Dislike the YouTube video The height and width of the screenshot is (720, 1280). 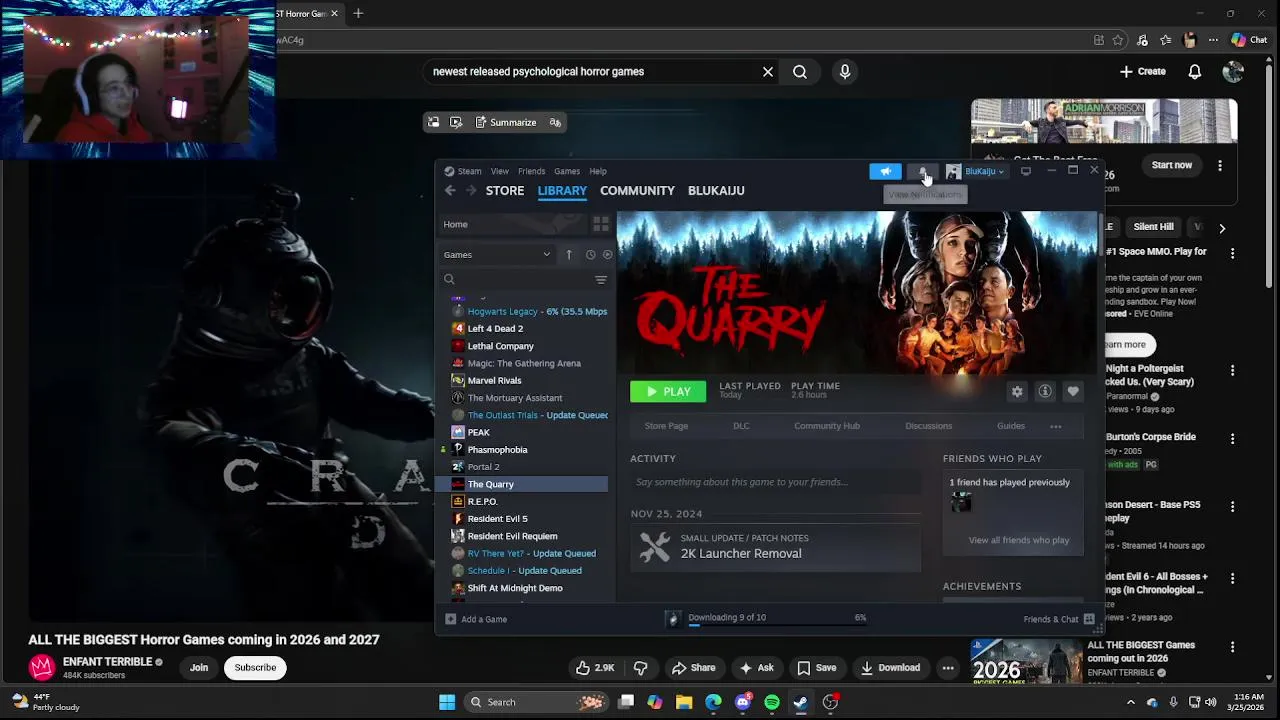[641, 668]
